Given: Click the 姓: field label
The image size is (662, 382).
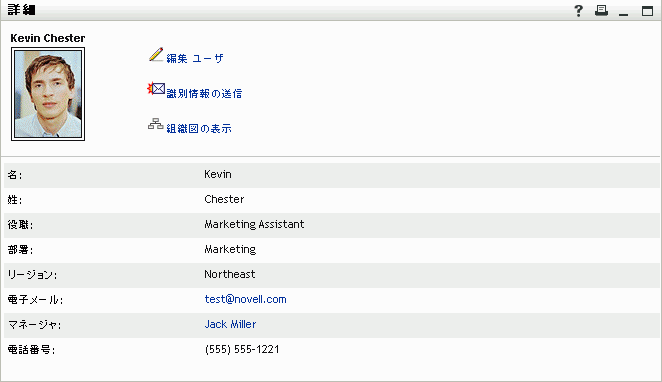Looking at the screenshot, I should pyautogui.click(x=15, y=200).
